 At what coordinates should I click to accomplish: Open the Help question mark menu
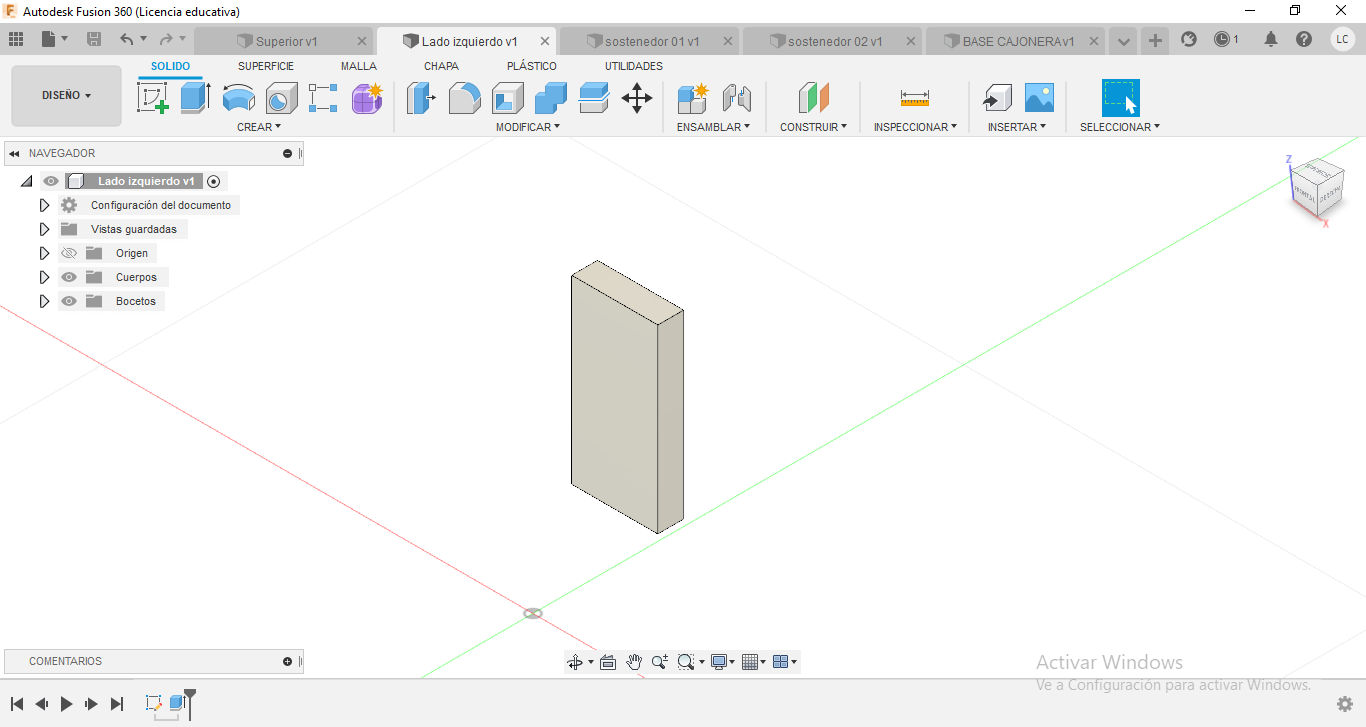(1304, 39)
